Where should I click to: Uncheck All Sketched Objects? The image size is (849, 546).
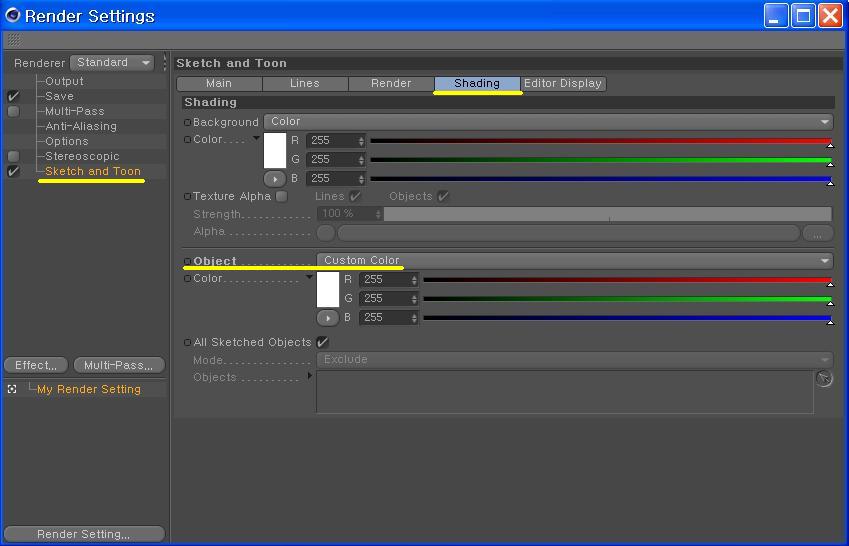[322, 342]
